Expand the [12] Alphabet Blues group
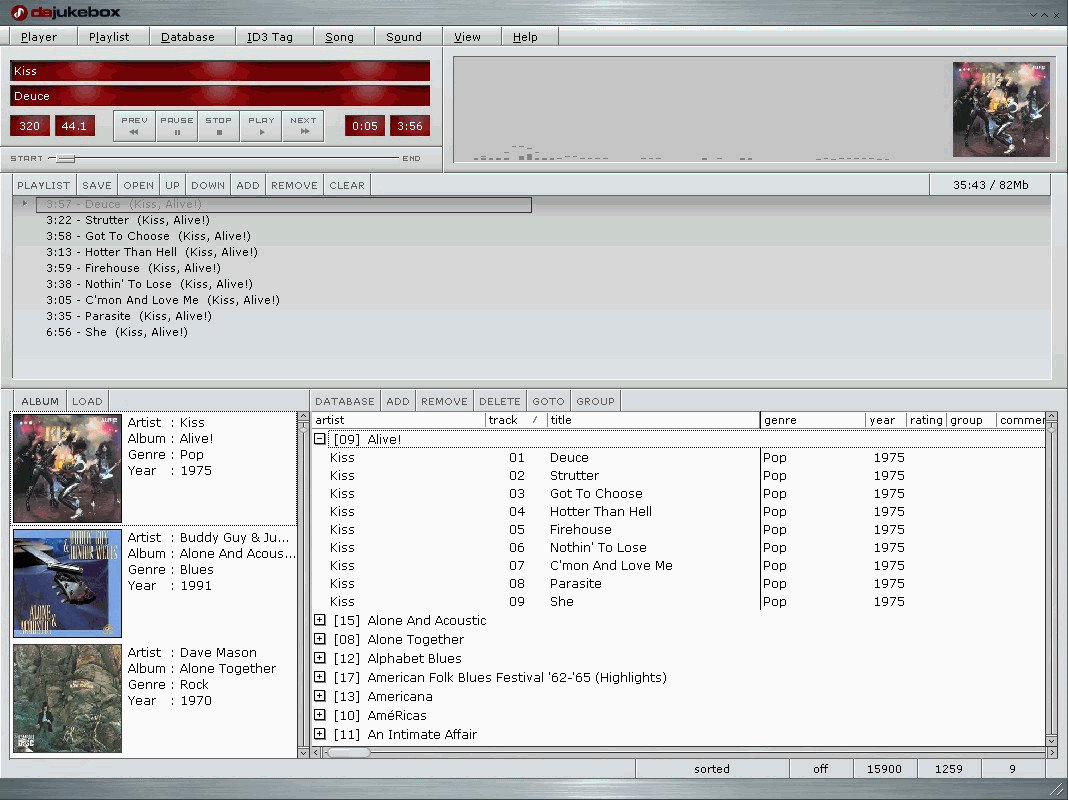 pyautogui.click(x=319, y=658)
